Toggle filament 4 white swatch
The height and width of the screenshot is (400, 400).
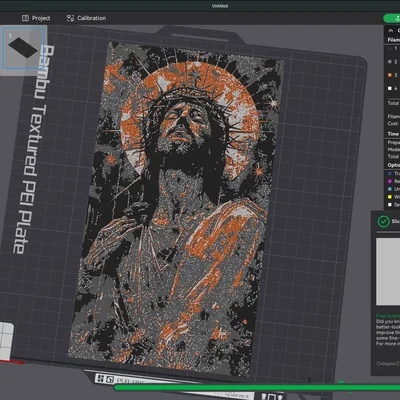coord(390,88)
